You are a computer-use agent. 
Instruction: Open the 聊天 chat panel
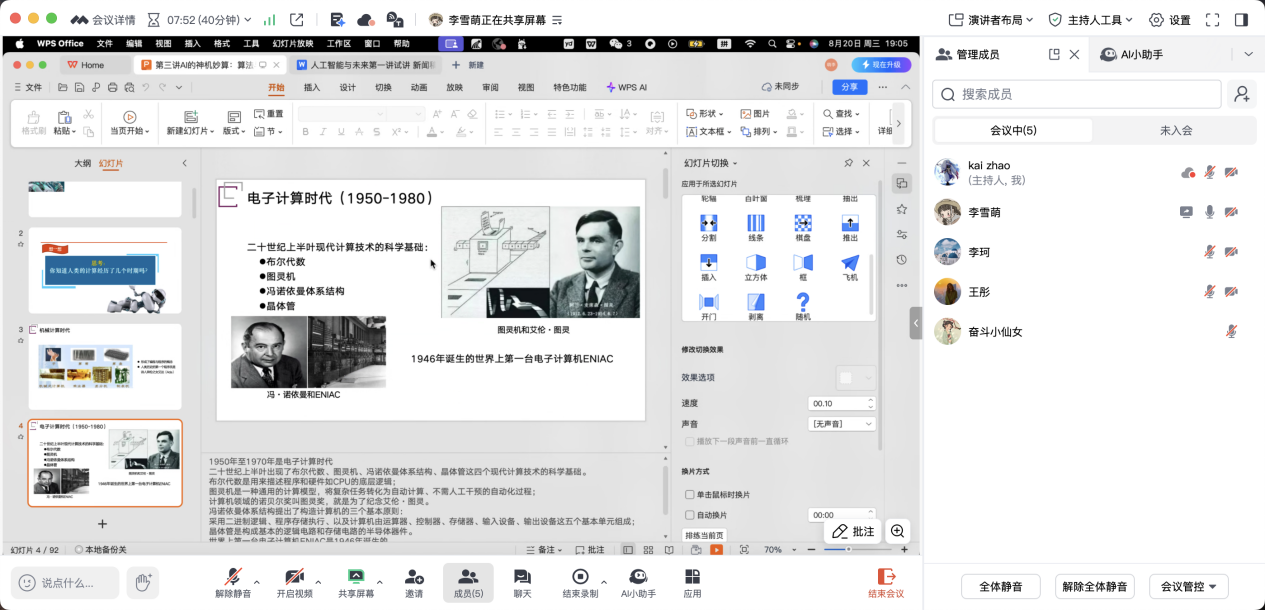click(x=522, y=577)
